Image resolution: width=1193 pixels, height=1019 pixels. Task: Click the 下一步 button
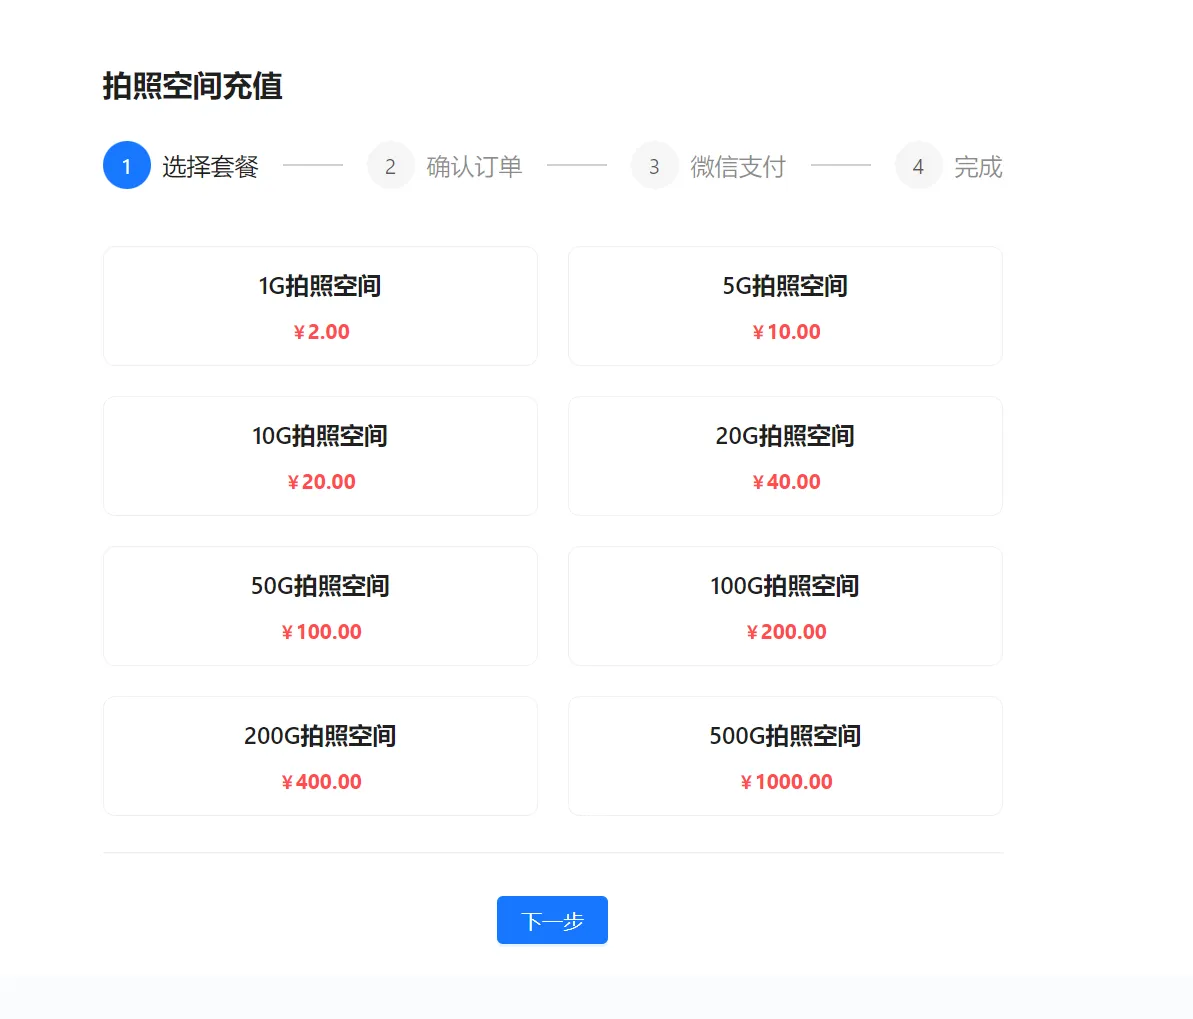click(x=552, y=920)
